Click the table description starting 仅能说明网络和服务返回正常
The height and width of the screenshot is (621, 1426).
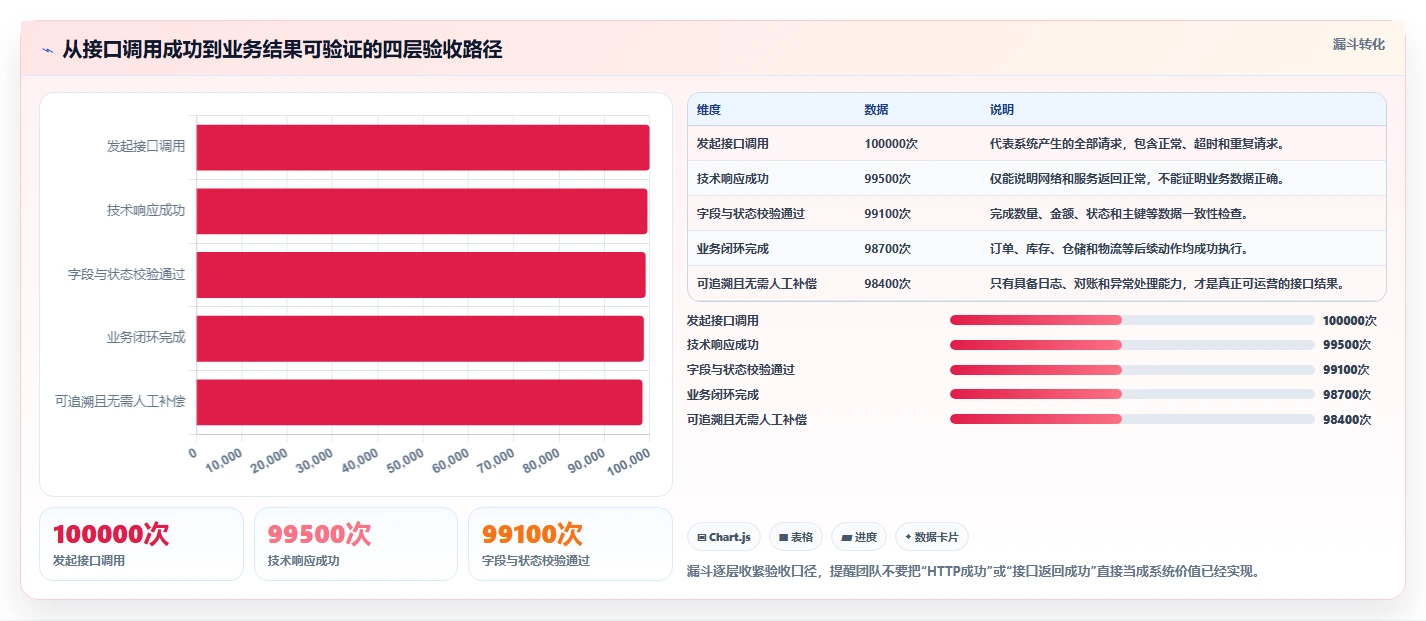point(1137,178)
